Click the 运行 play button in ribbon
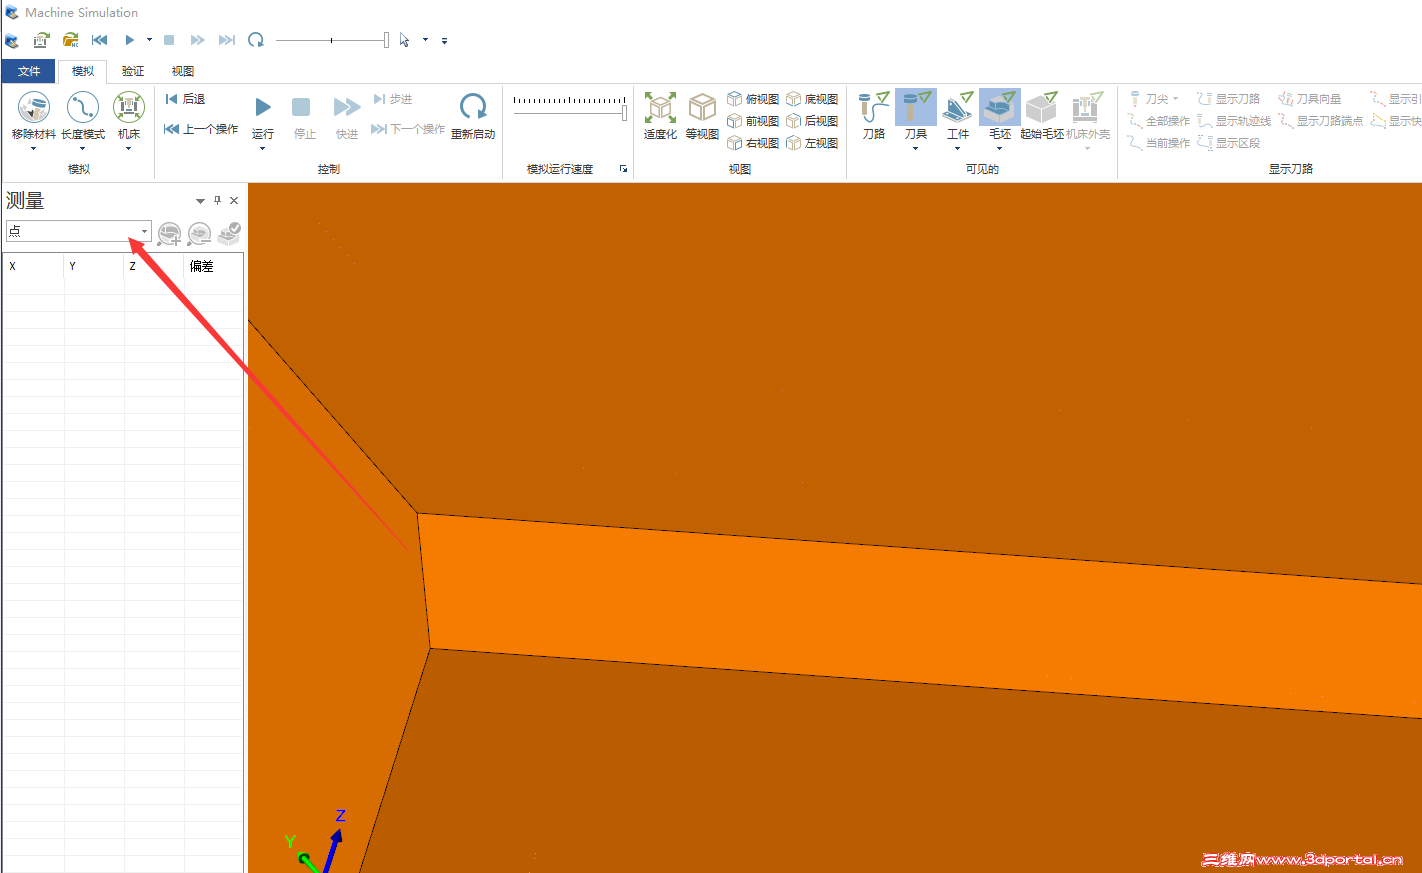 [263, 115]
